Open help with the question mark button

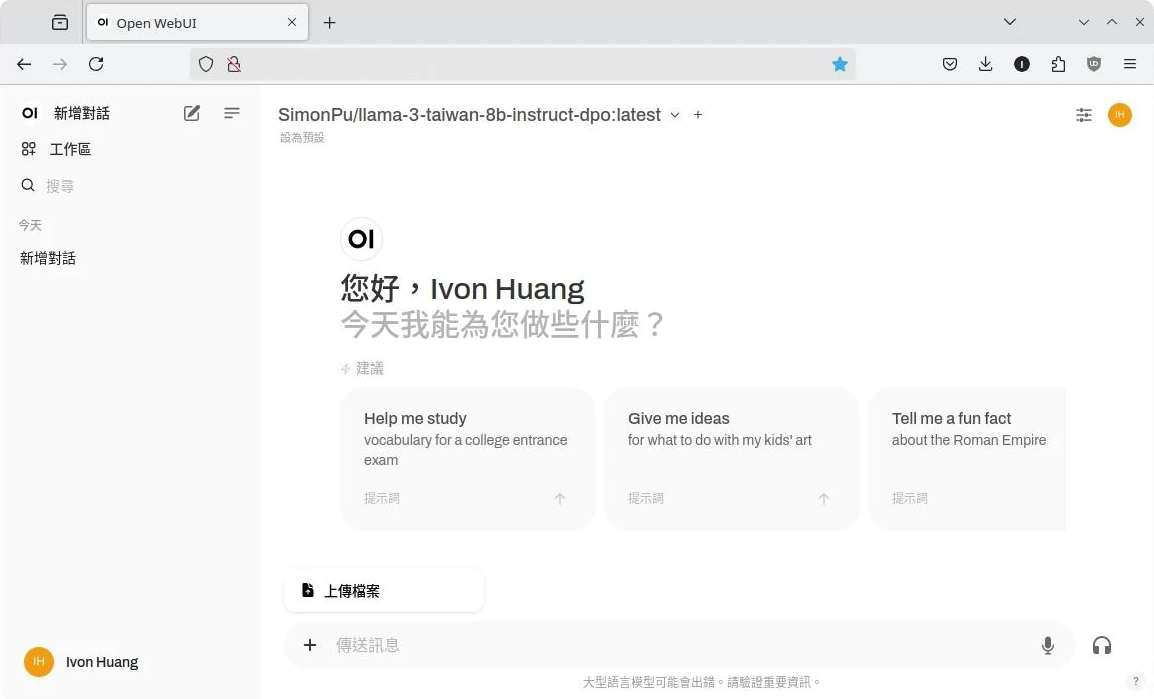pos(1136,681)
